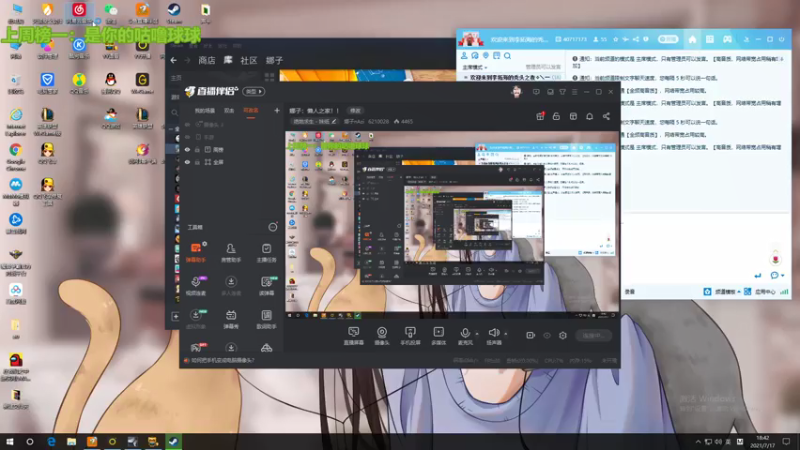Add a new scene with plus button
The image size is (800, 450).
click(277, 110)
